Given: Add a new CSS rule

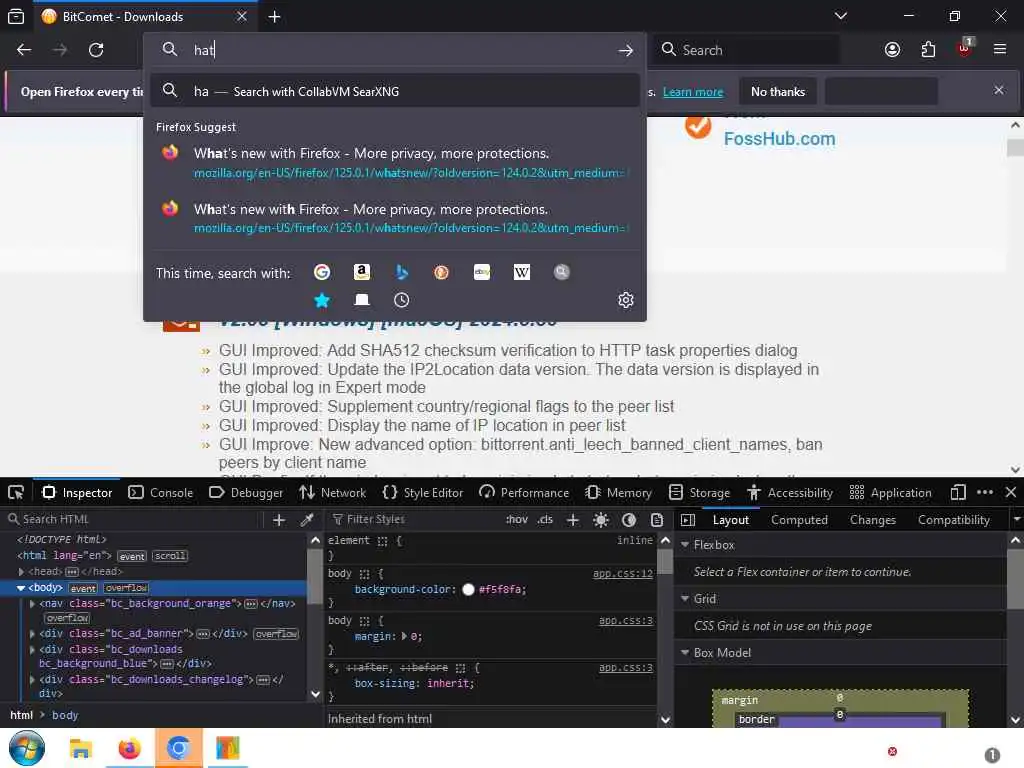Looking at the screenshot, I should point(573,520).
